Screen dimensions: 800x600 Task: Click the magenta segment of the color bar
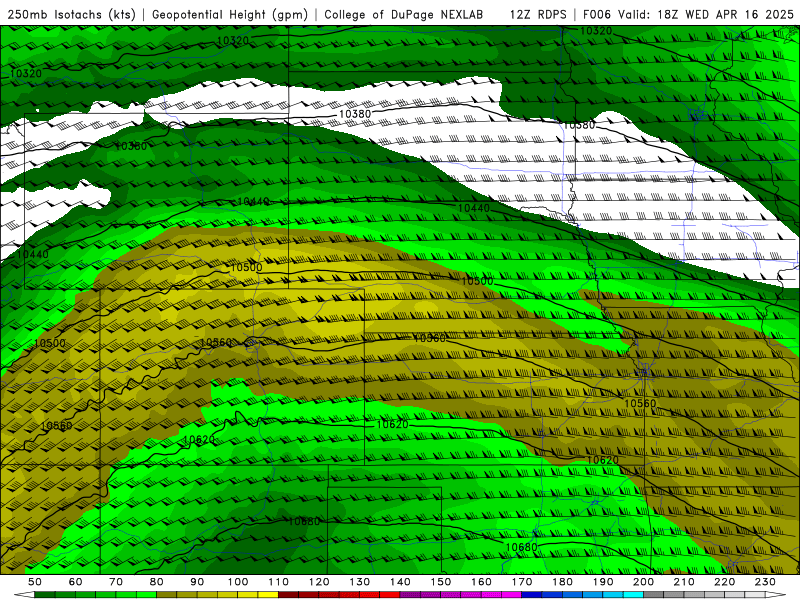click(511, 594)
